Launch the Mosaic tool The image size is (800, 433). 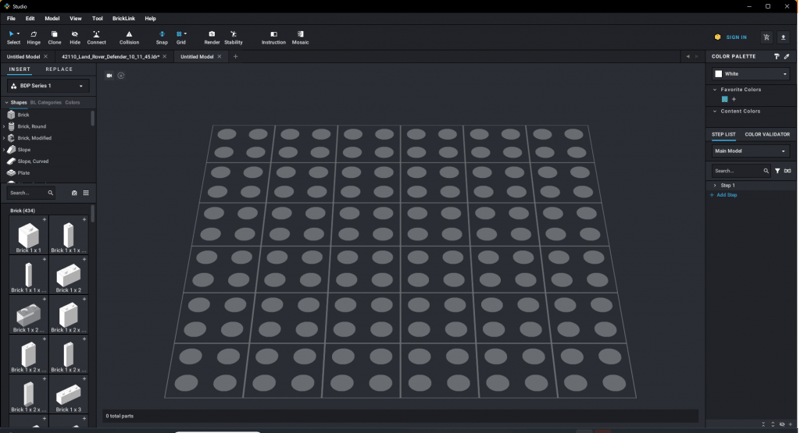pos(300,37)
